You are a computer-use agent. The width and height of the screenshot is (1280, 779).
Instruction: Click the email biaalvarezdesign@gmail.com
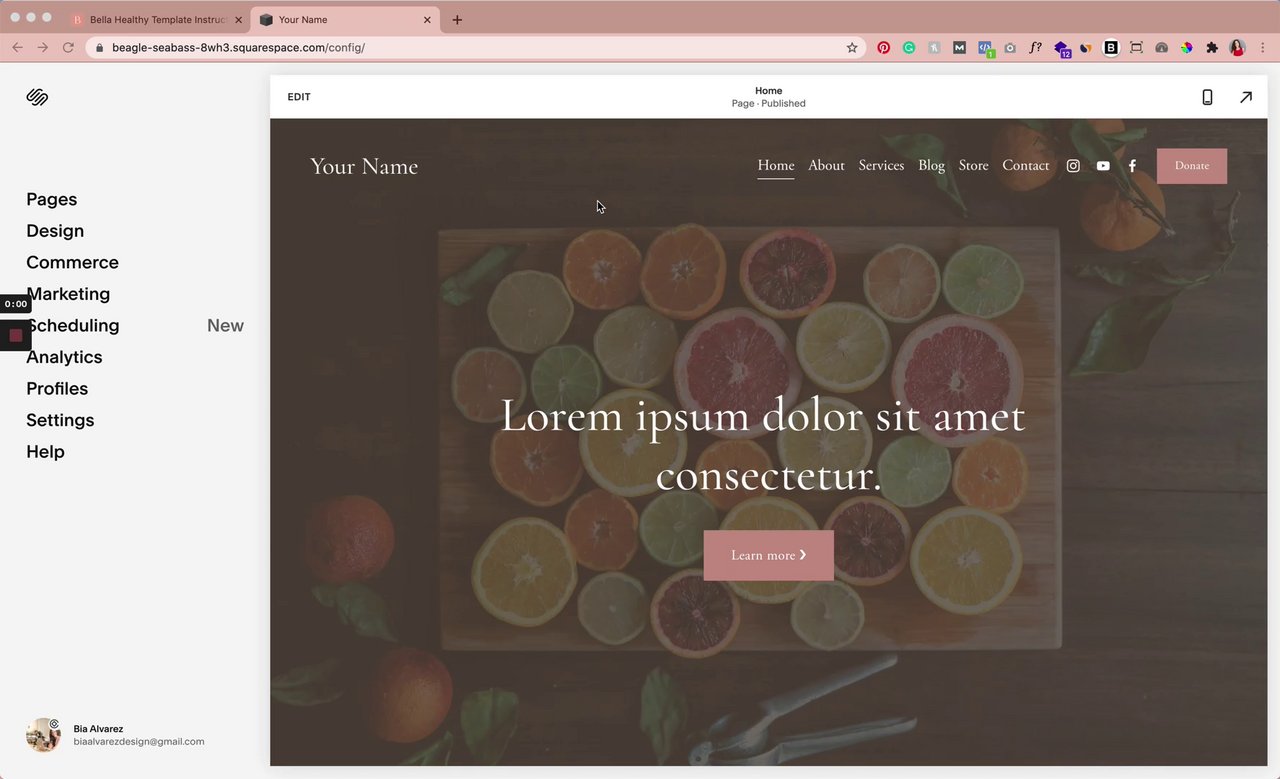[139, 742]
